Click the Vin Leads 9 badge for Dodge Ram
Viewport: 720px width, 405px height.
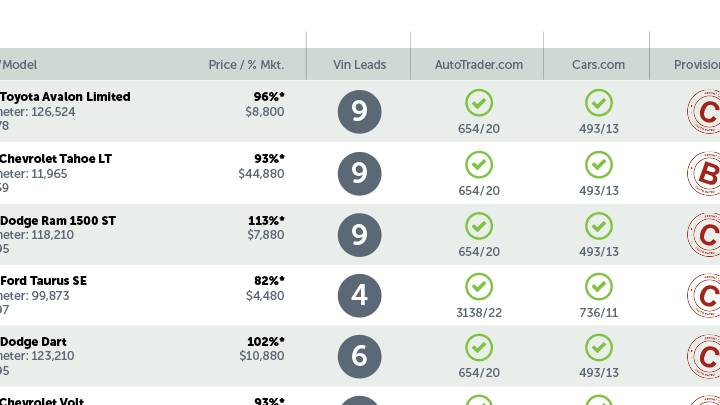(360, 235)
